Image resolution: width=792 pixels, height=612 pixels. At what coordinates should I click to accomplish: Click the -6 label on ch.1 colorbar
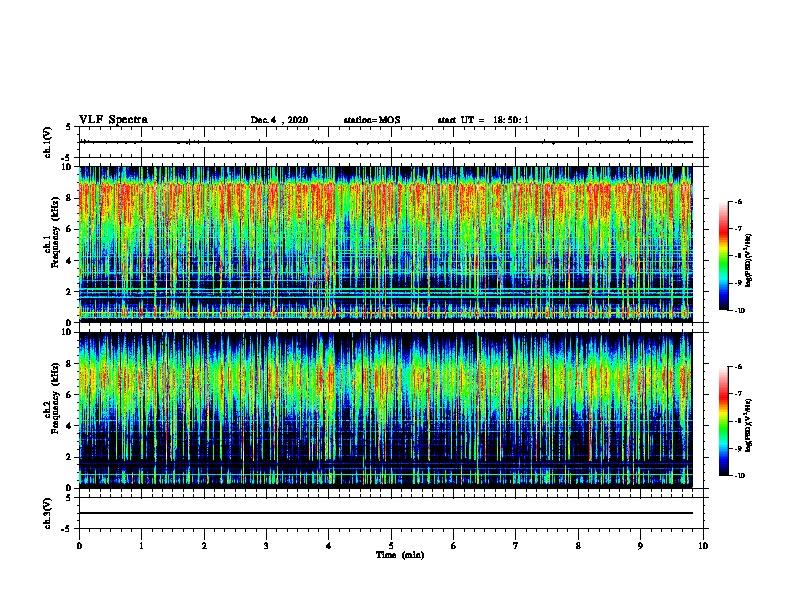tap(739, 202)
